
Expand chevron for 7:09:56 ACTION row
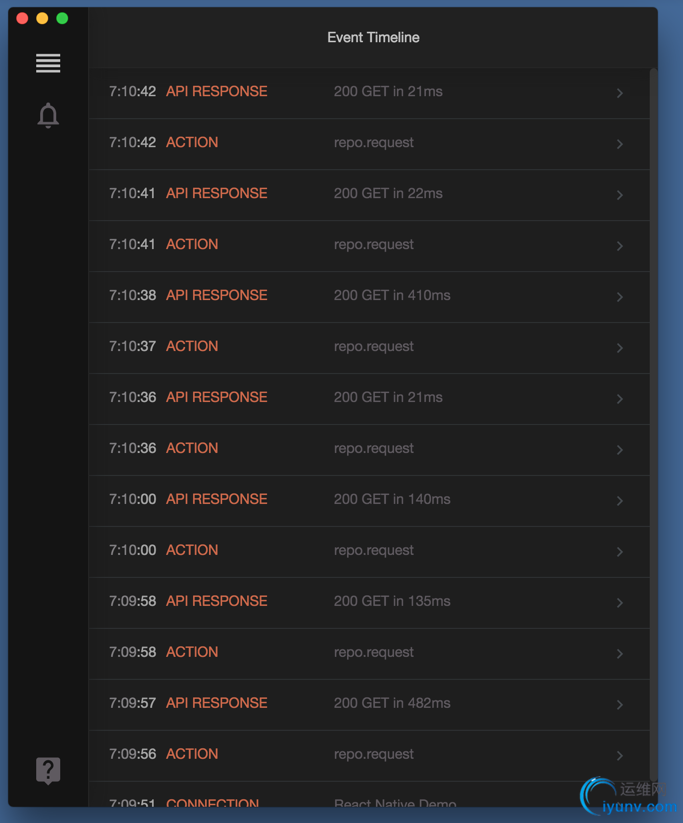pos(620,755)
